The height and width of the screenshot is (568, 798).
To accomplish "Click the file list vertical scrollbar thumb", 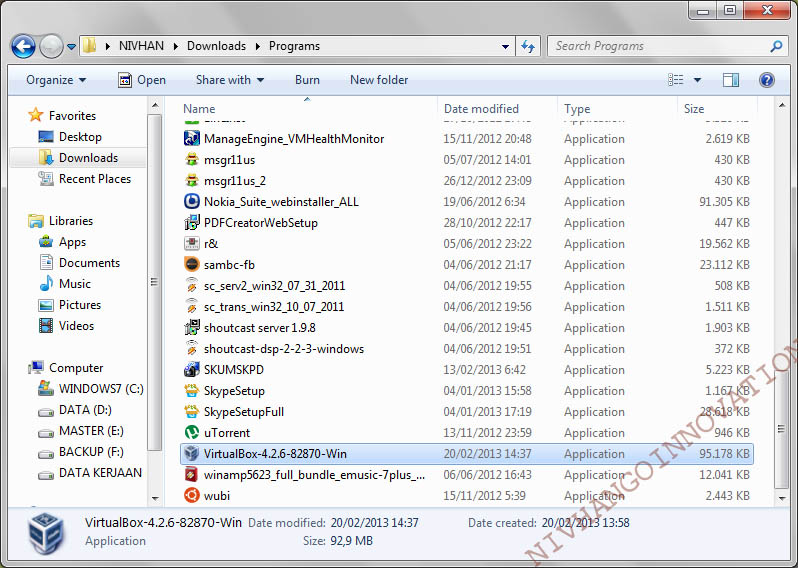I will pos(781,429).
